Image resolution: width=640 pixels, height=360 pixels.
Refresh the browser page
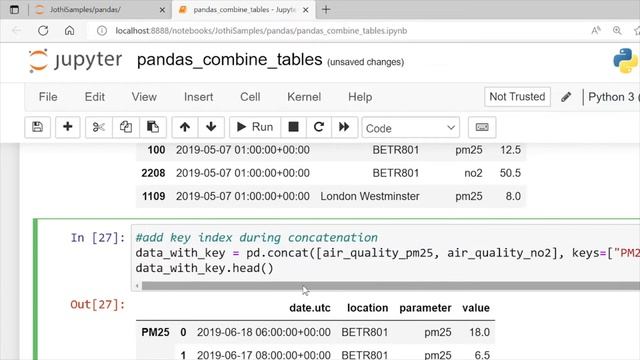[43, 31]
